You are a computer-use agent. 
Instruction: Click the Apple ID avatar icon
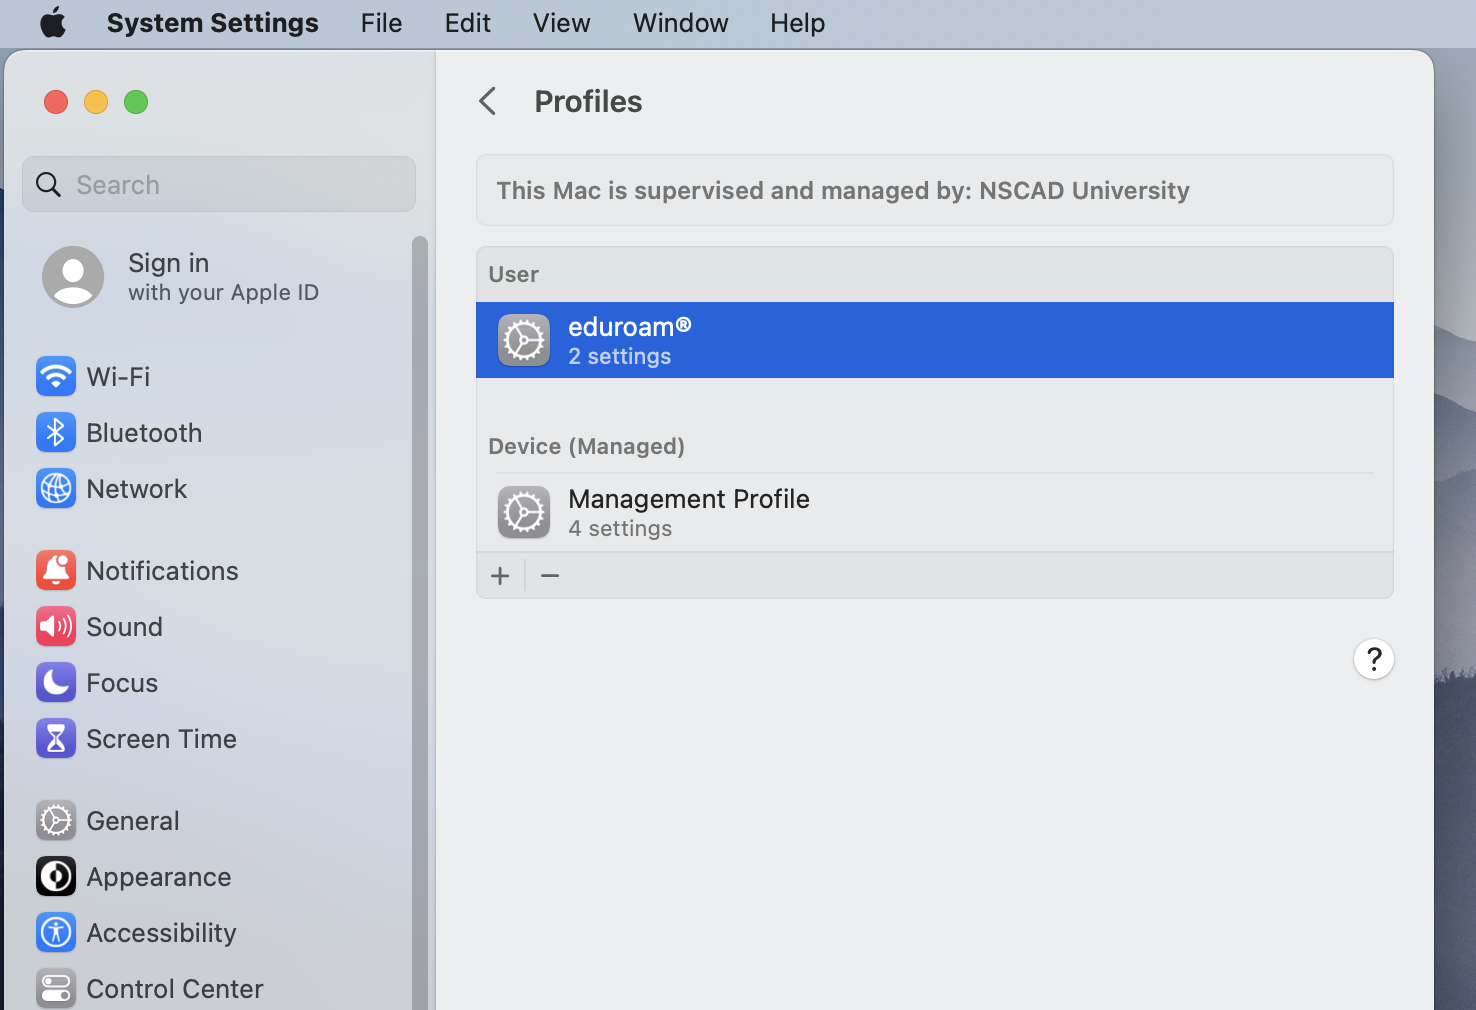pos(73,277)
